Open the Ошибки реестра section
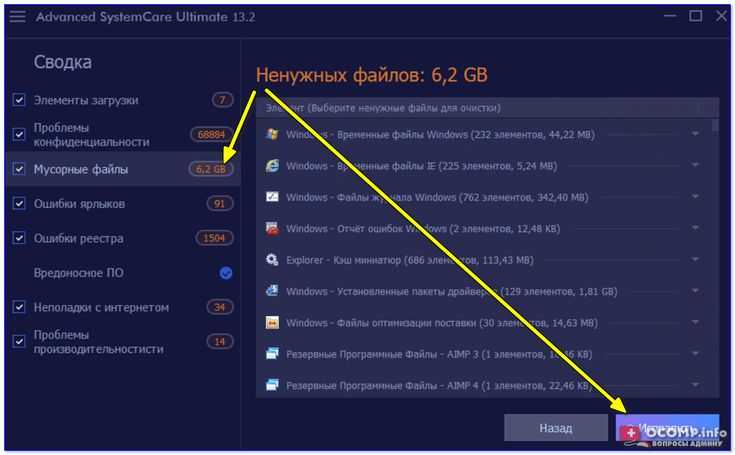 [x=79, y=239]
